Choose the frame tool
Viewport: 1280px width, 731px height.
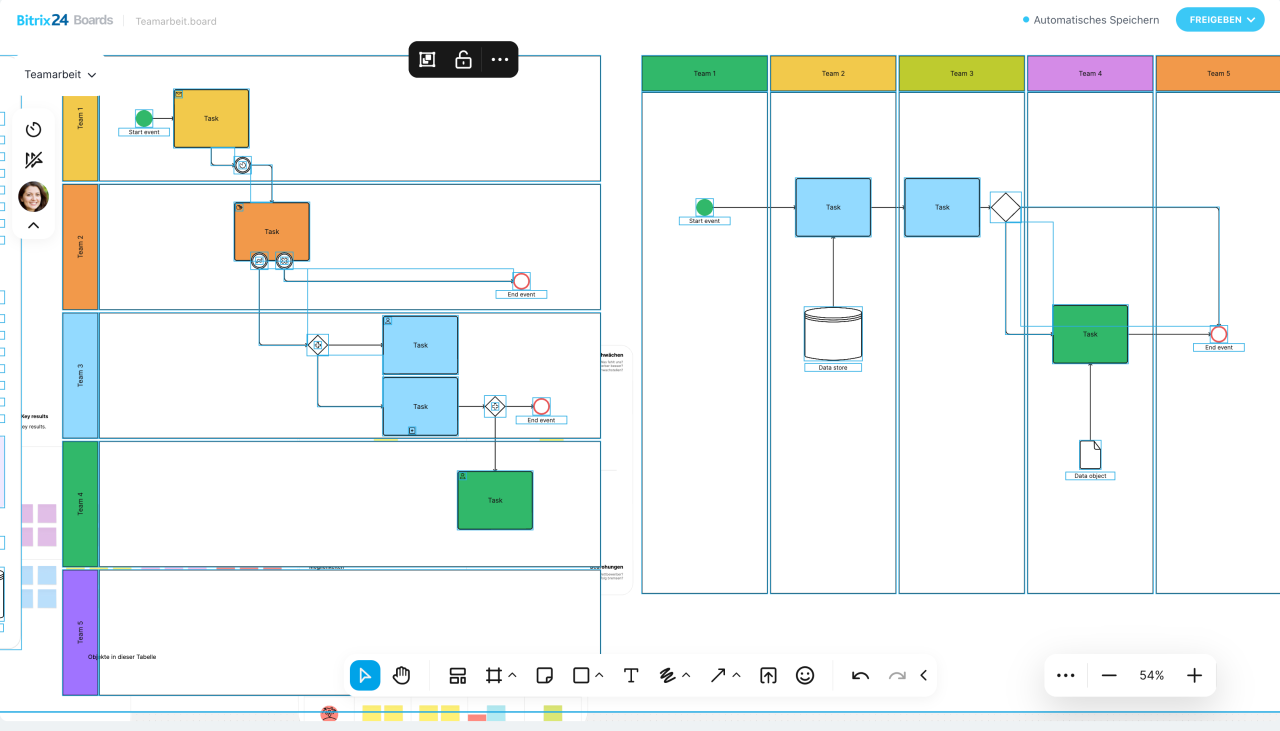pyautogui.click(x=493, y=675)
